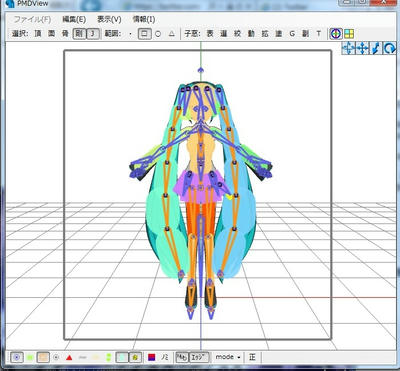The width and height of the screenshot is (400, 371).
Task: Select the circle range selection shape
Action: pos(158,34)
